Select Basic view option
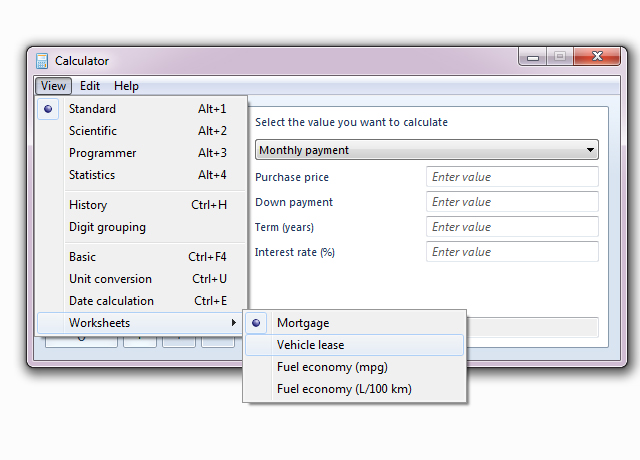 (82, 257)
